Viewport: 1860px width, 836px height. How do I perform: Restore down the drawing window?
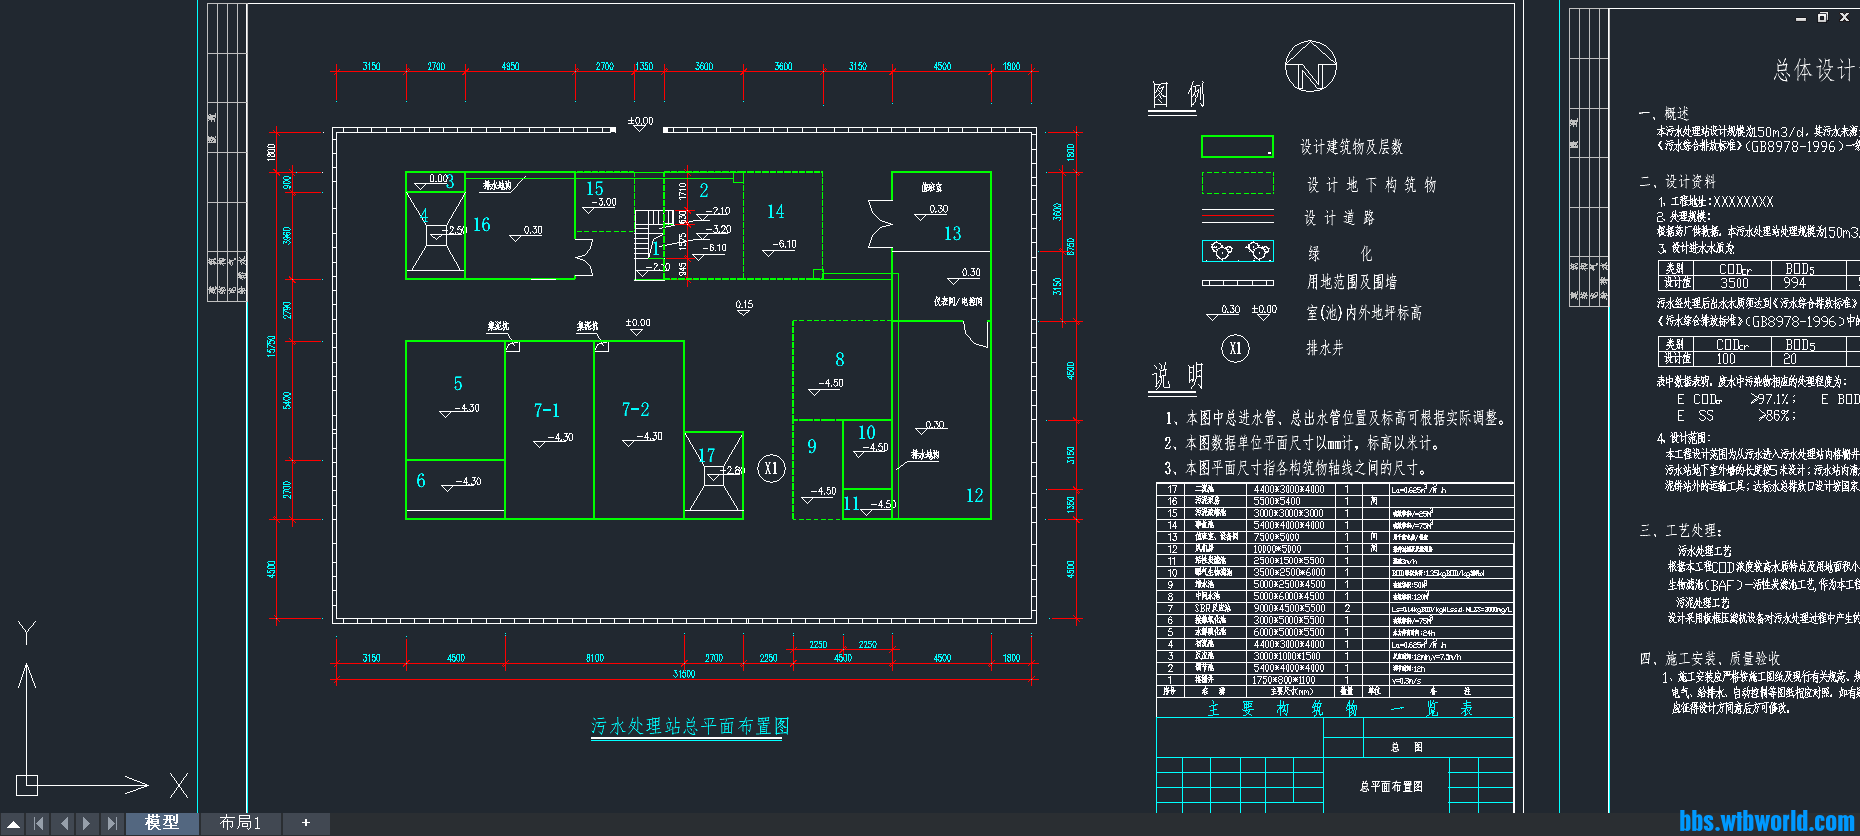pos(1822,17)
